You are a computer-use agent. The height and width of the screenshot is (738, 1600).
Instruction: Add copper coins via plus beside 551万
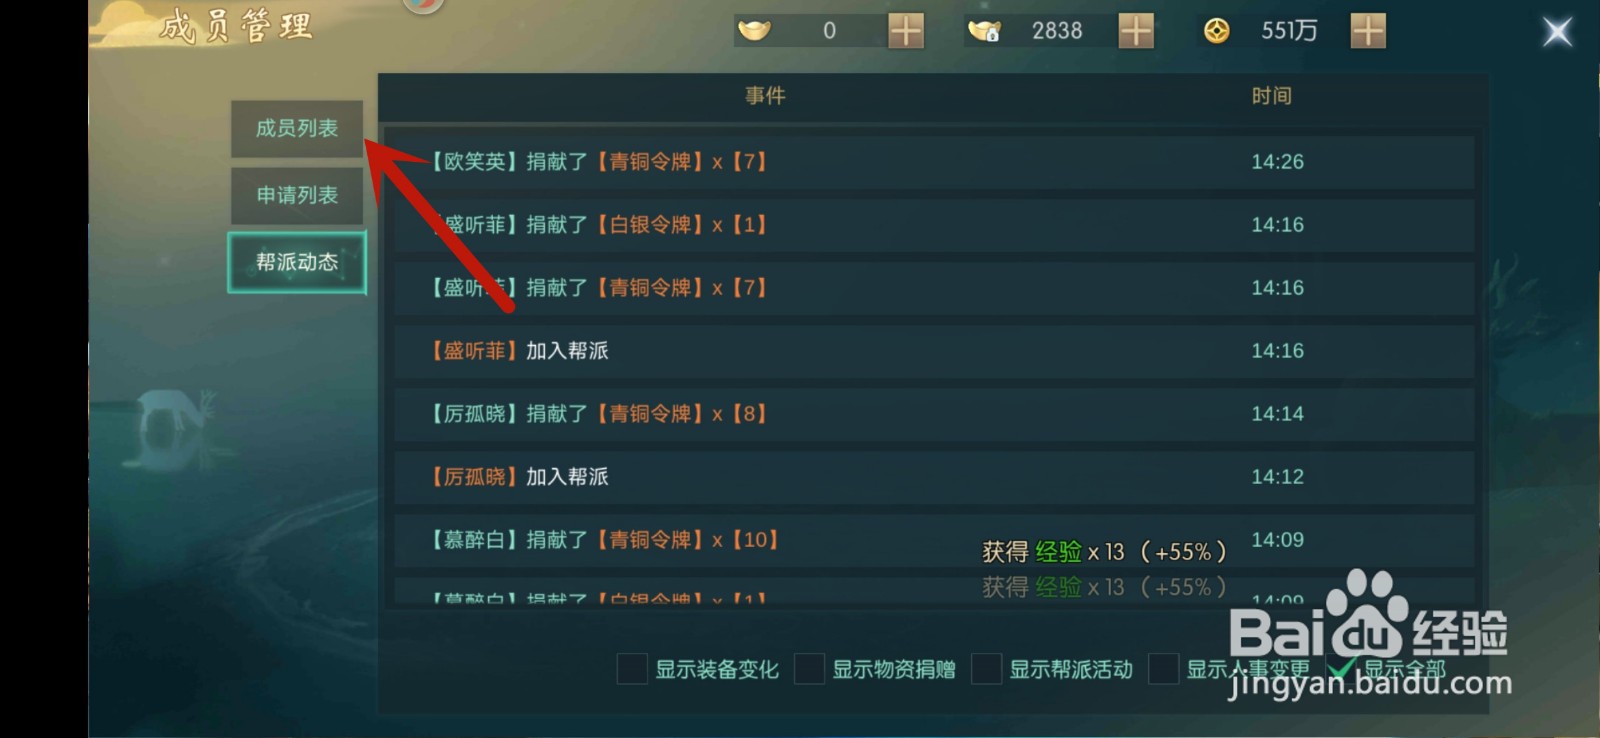point(1368,31)
